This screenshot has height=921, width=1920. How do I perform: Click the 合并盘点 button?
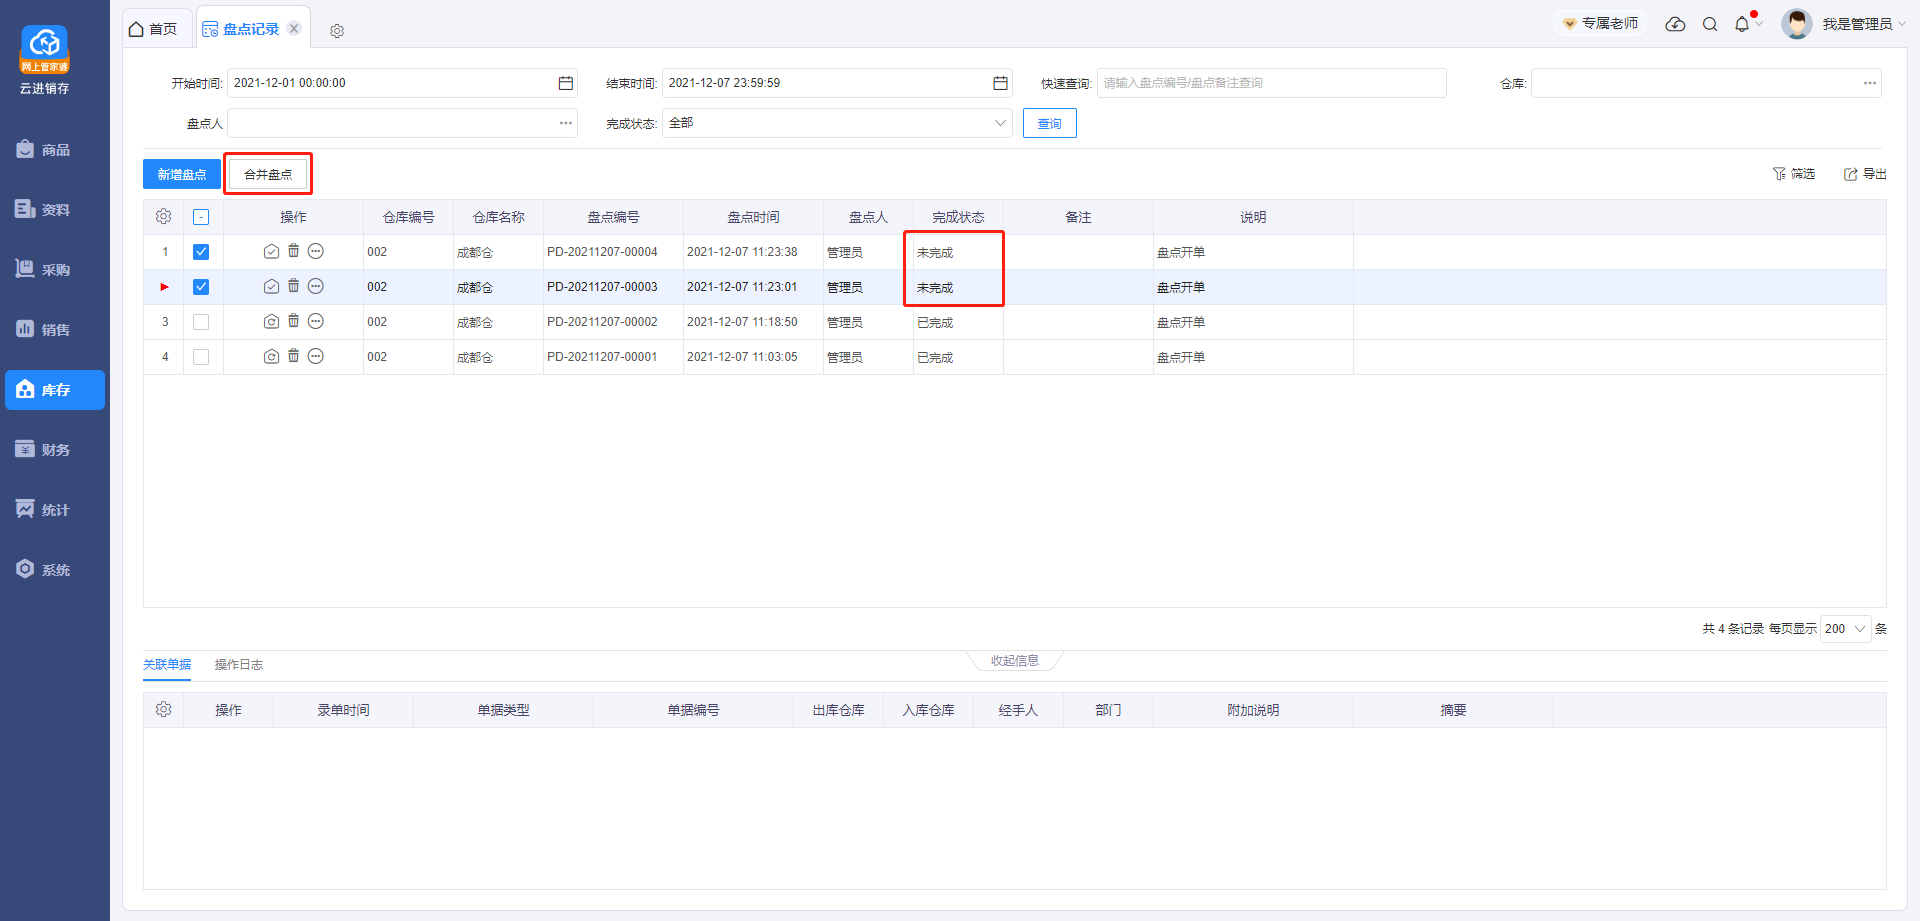[268, 174]
